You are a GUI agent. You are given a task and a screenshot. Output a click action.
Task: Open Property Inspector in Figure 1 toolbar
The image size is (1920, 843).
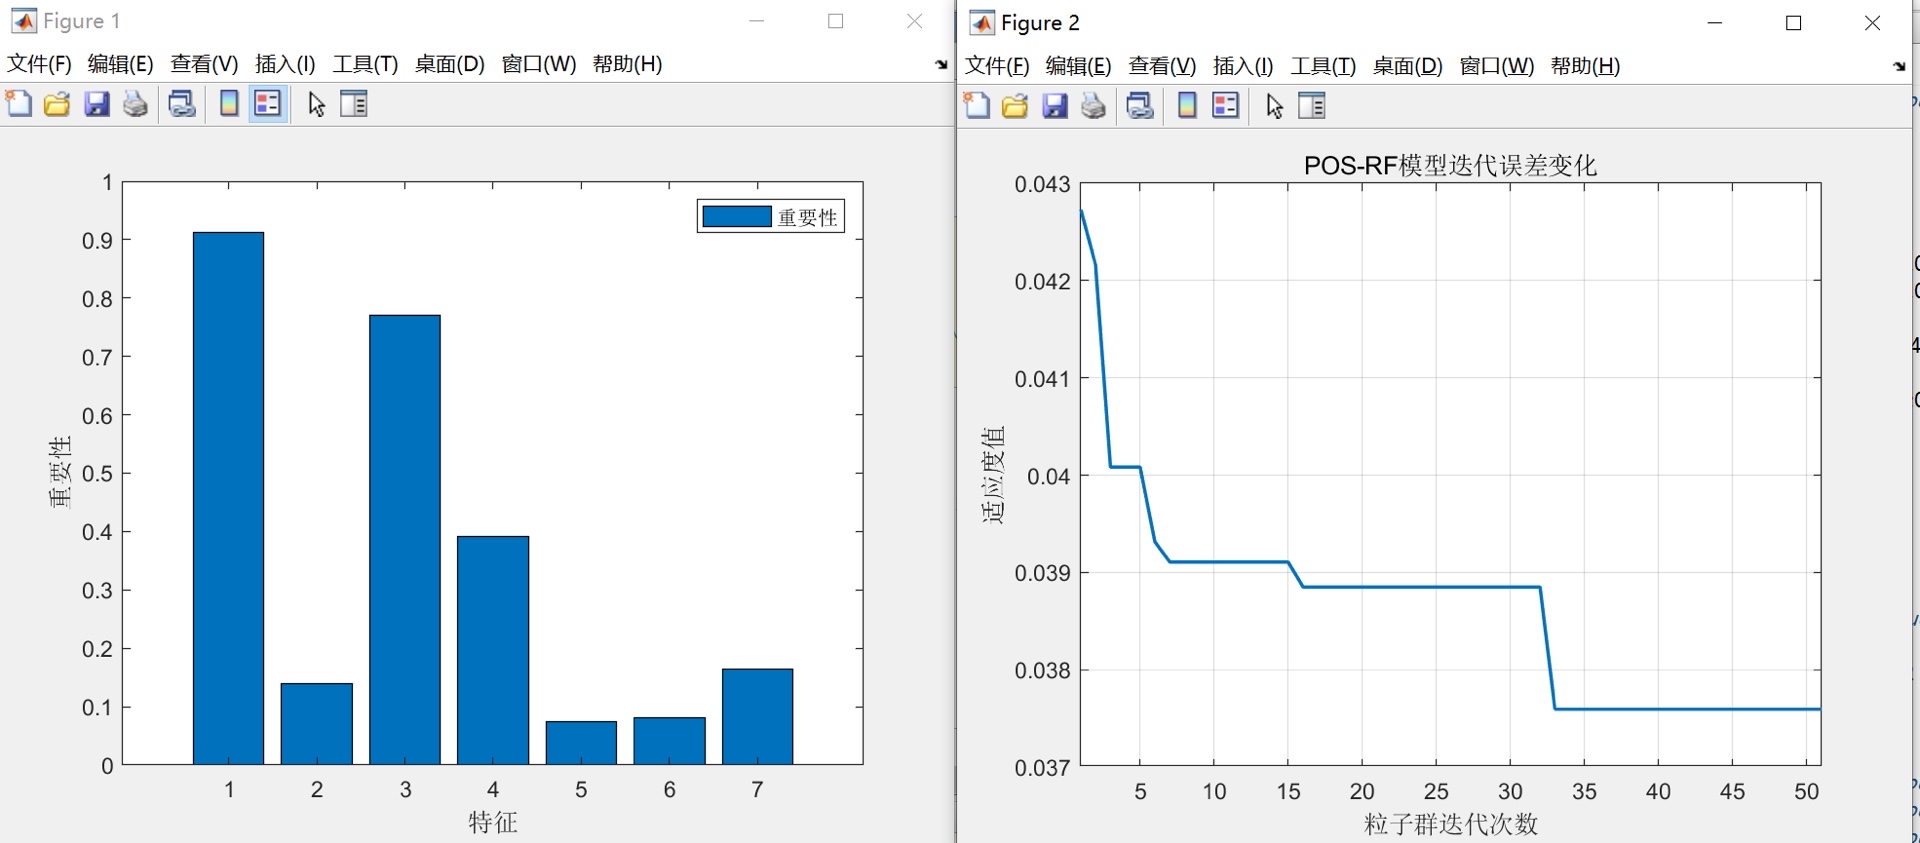coord(354,104)
